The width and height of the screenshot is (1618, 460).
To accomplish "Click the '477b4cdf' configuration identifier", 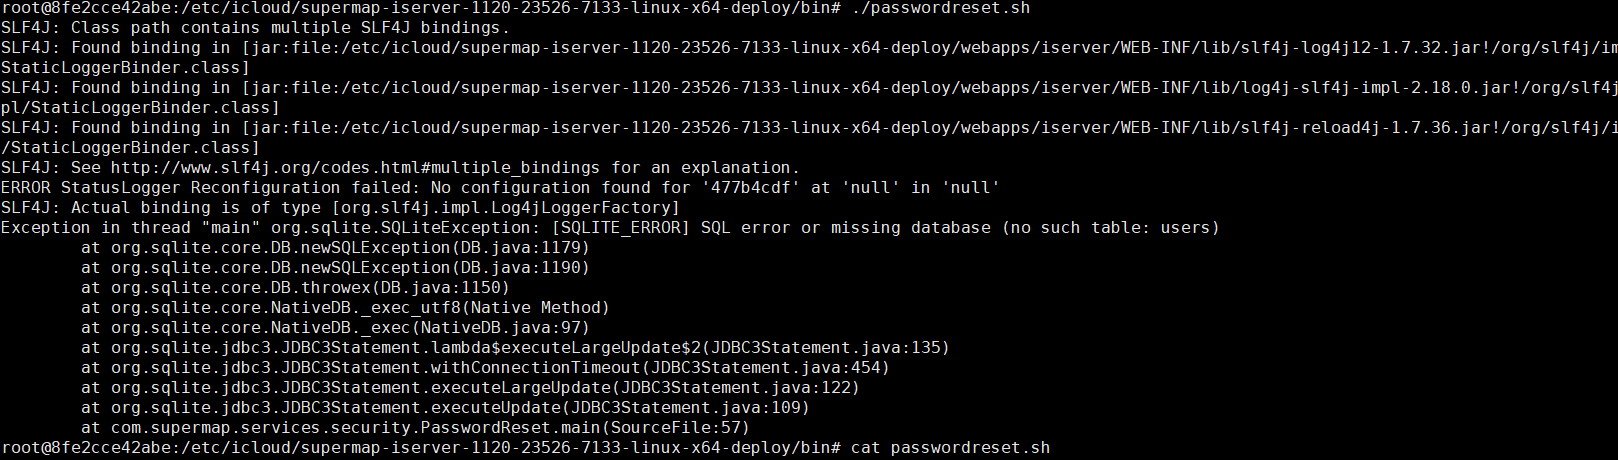I will (751, 188).
